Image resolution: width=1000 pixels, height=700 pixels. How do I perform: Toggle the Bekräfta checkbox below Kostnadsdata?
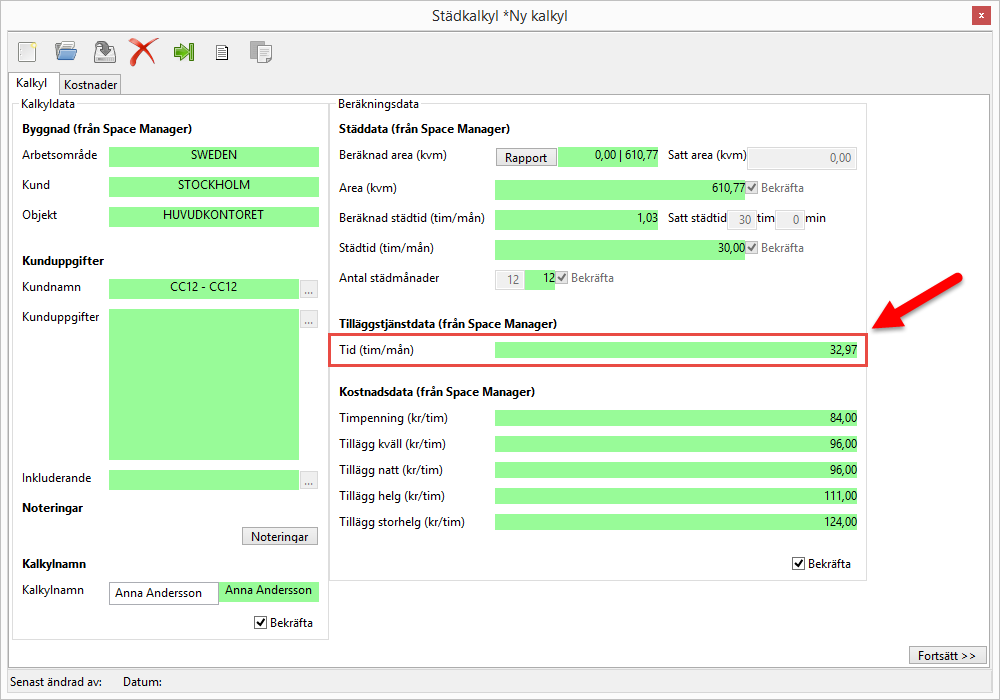coord(798,564)
